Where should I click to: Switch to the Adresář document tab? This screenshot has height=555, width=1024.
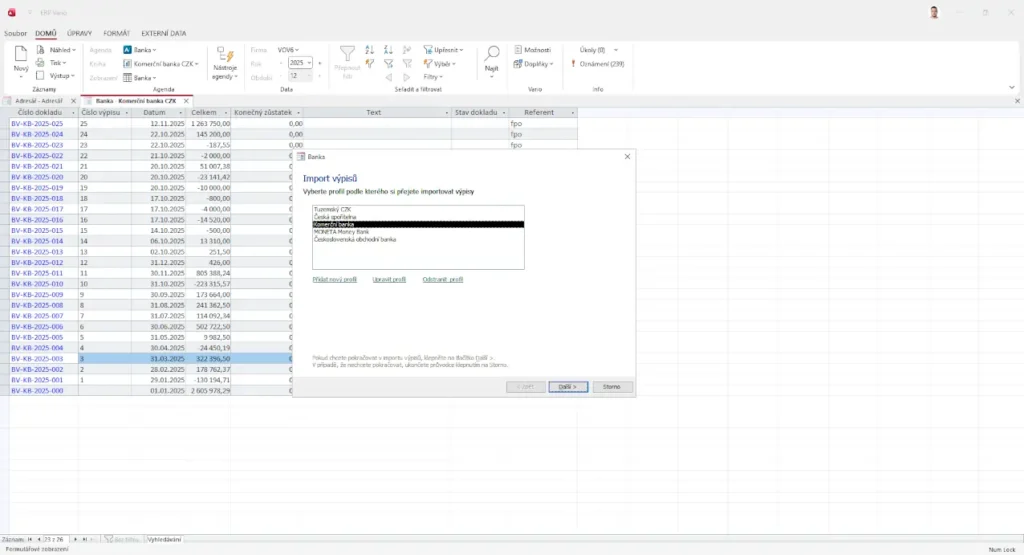[38, 101]
